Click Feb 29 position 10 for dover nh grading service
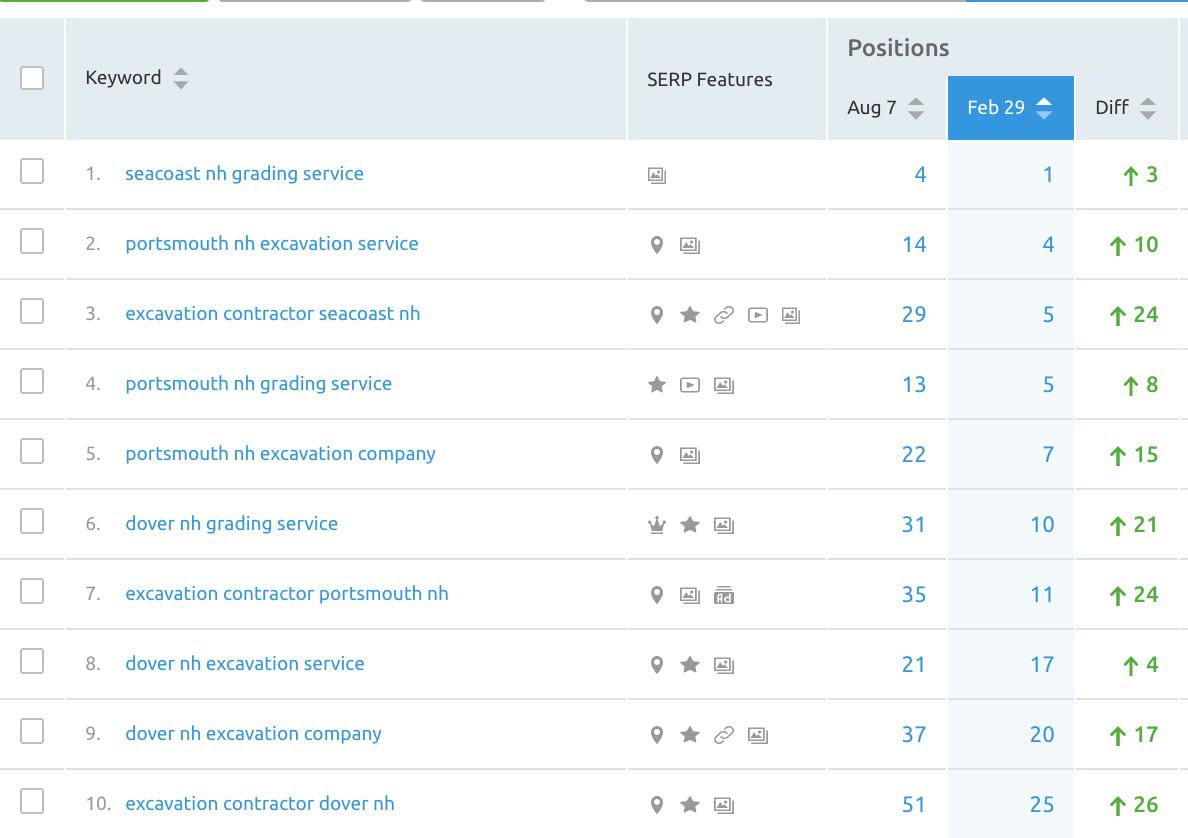 1042,524
